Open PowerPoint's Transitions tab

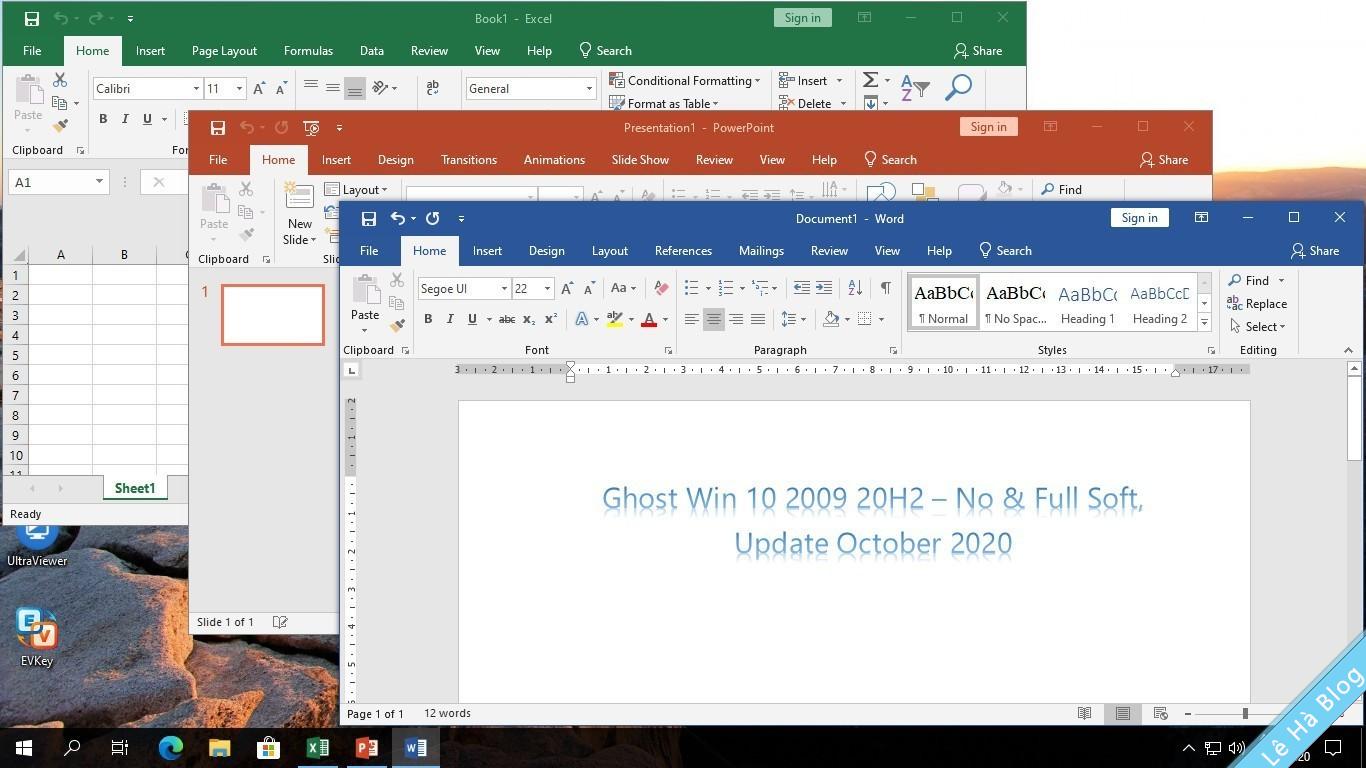point(469,160)
